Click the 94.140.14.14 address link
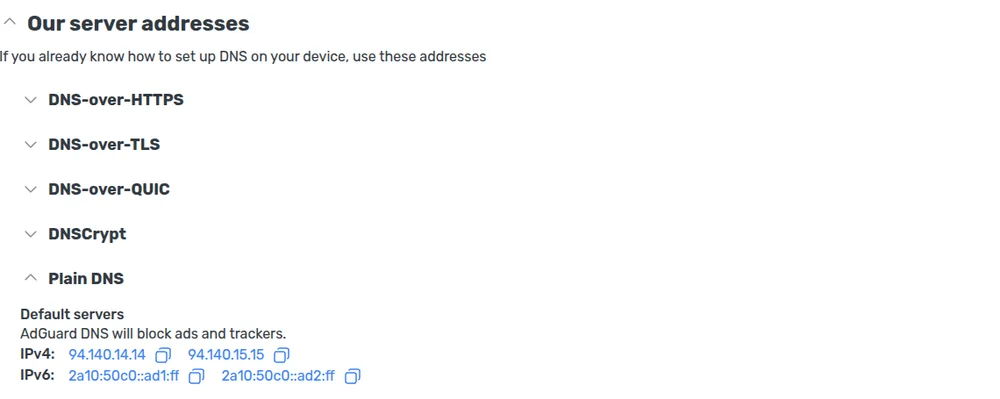Viewport: 1000px width, 399px height. click(107, 355)
